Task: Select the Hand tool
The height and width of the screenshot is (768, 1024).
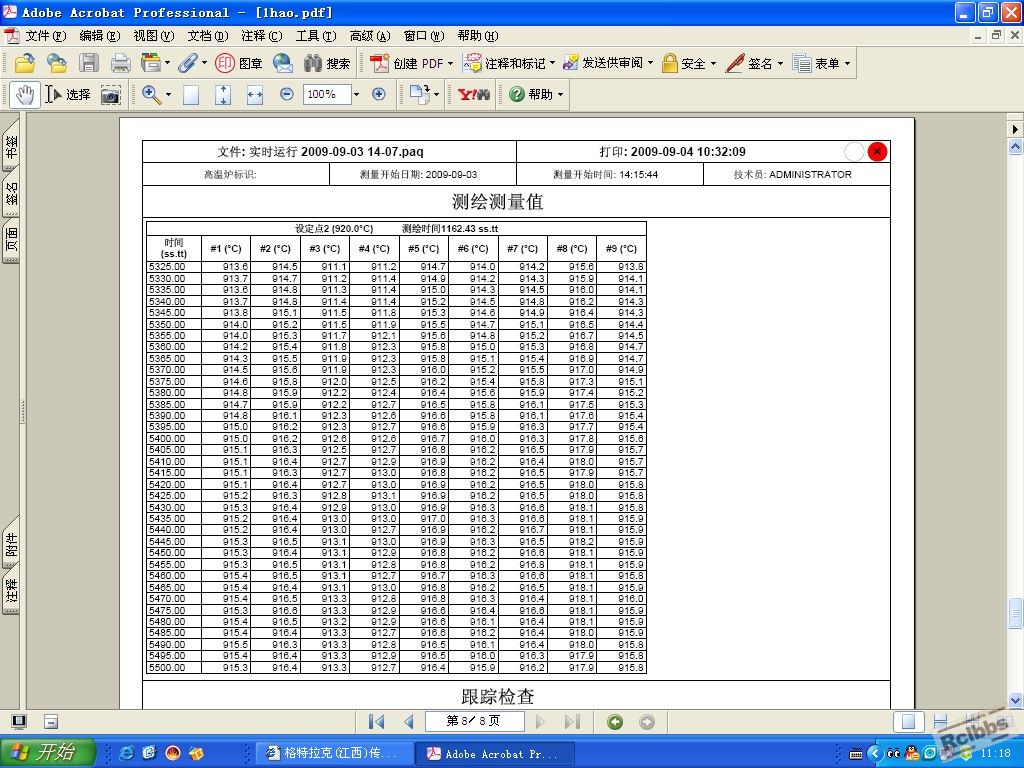Action: [x=25, y=95]
